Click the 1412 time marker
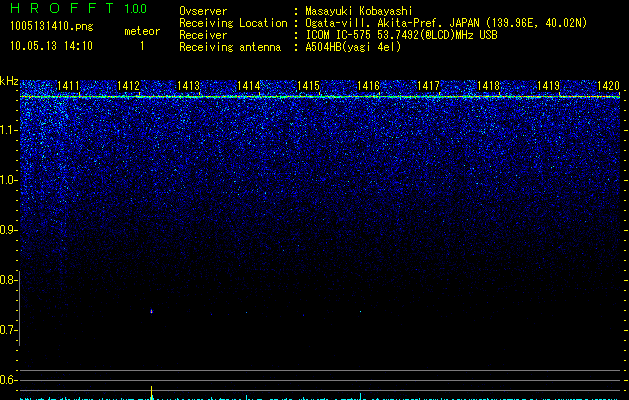The image size is (629, 400). pos(128,86)
